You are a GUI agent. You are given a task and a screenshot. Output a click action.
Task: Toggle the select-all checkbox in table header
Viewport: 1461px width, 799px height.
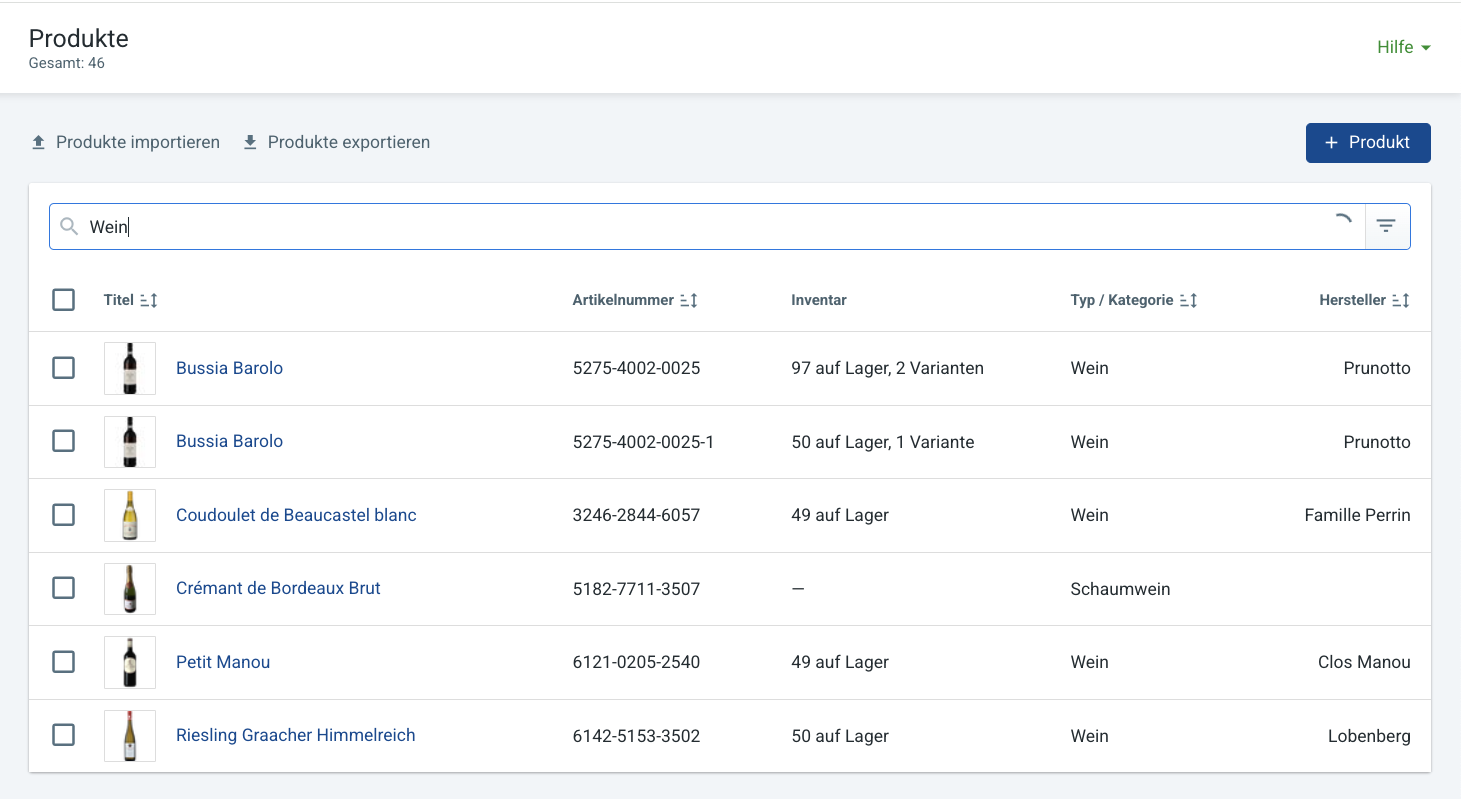pyautogui.click(x=63, y=300)
